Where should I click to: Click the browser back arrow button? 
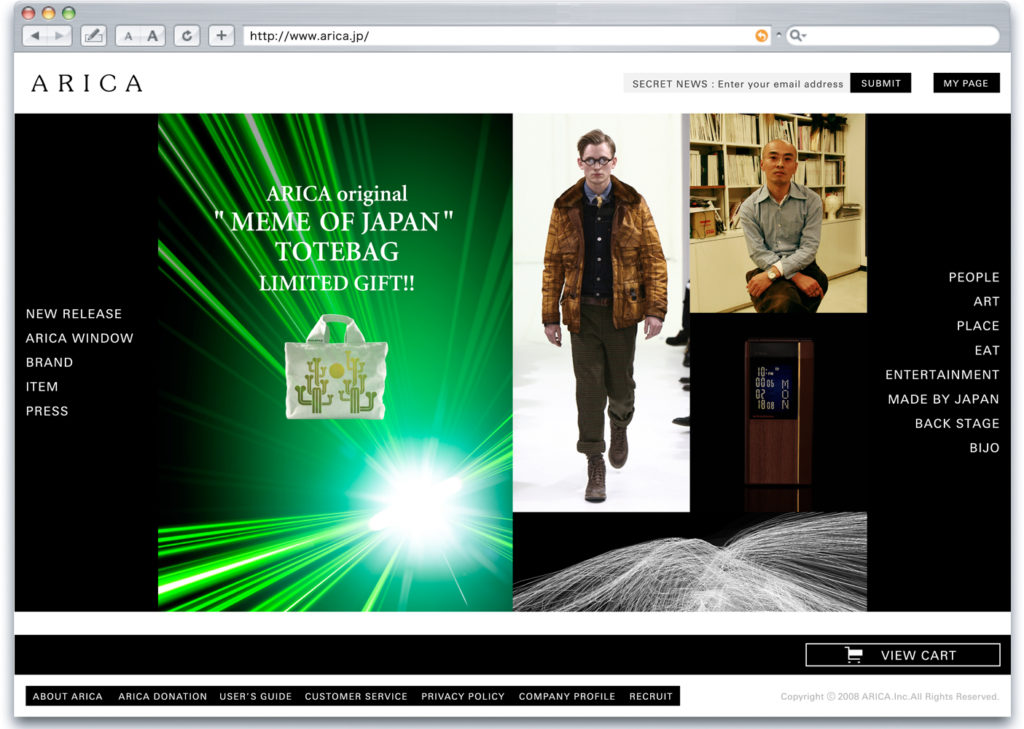click(x=35, y=36)
